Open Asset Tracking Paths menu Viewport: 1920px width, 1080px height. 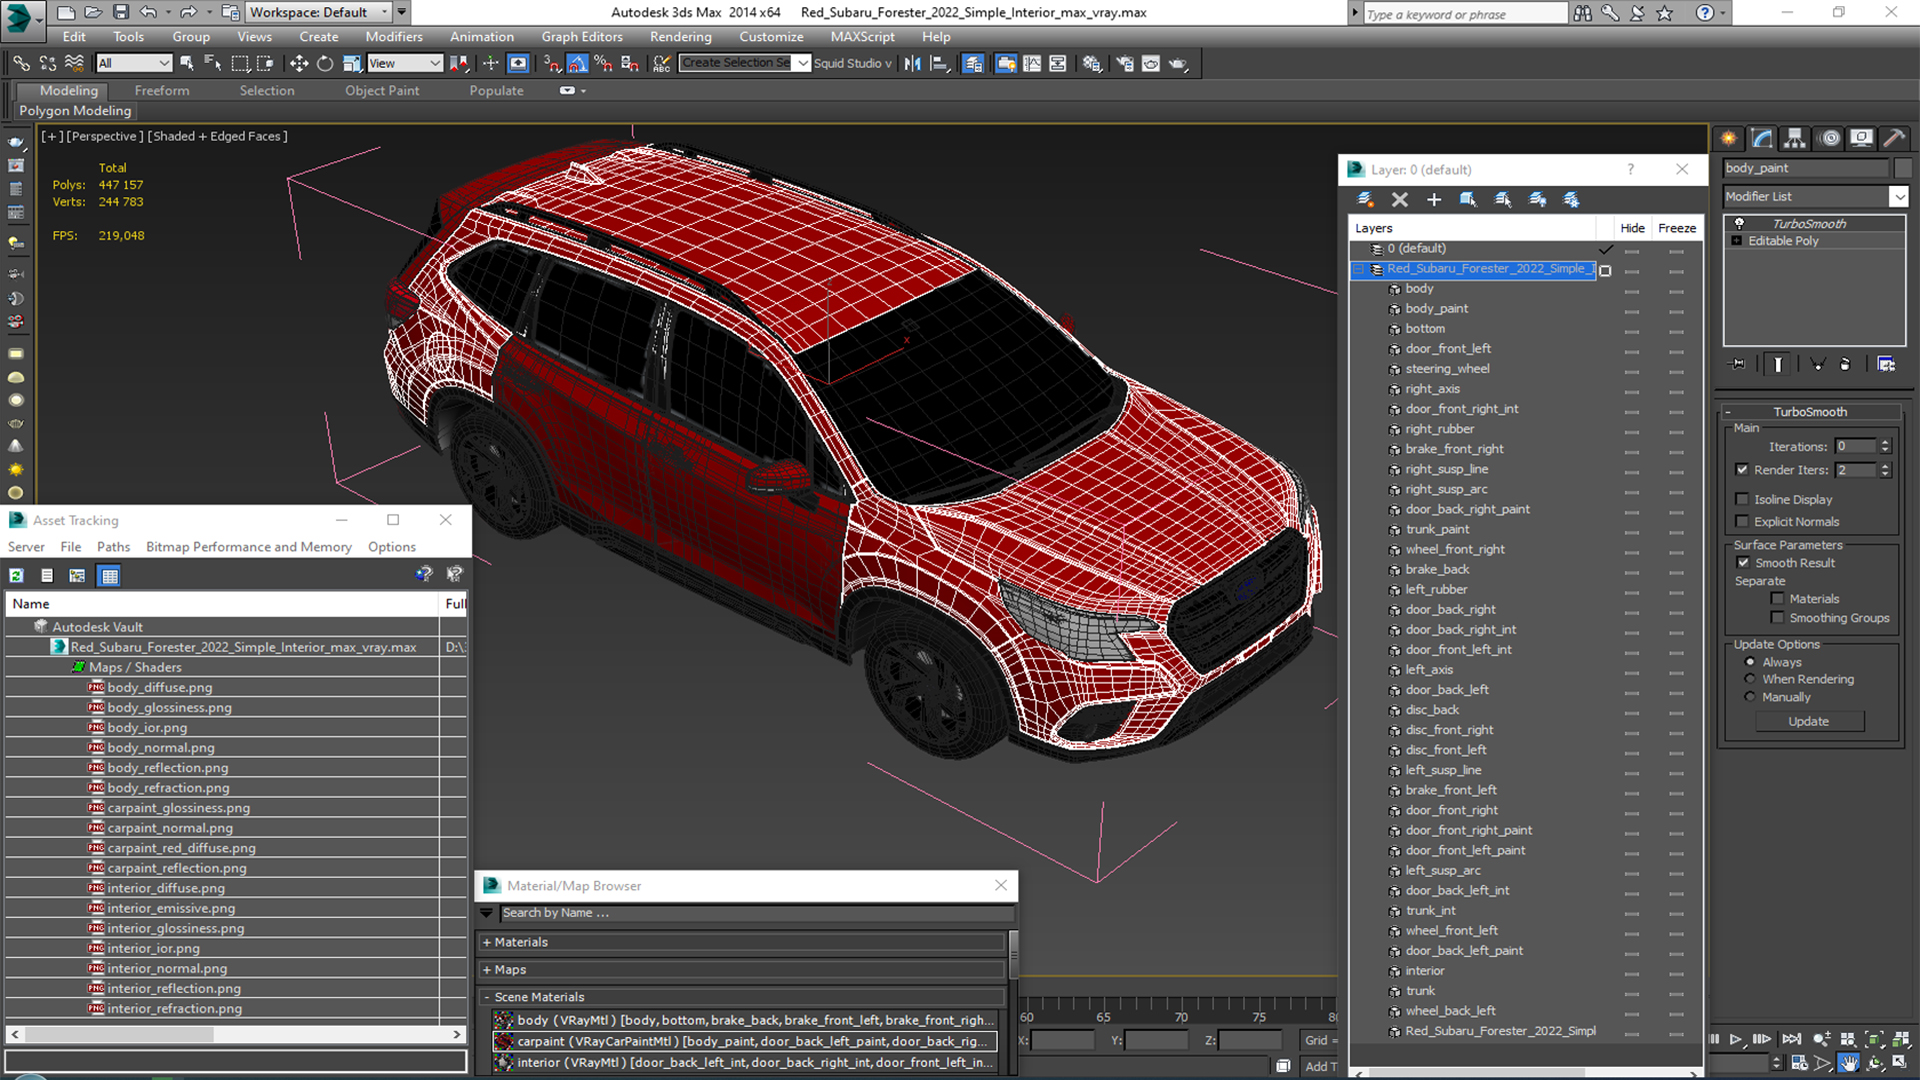pyautogui.click(x=113, y=547)
